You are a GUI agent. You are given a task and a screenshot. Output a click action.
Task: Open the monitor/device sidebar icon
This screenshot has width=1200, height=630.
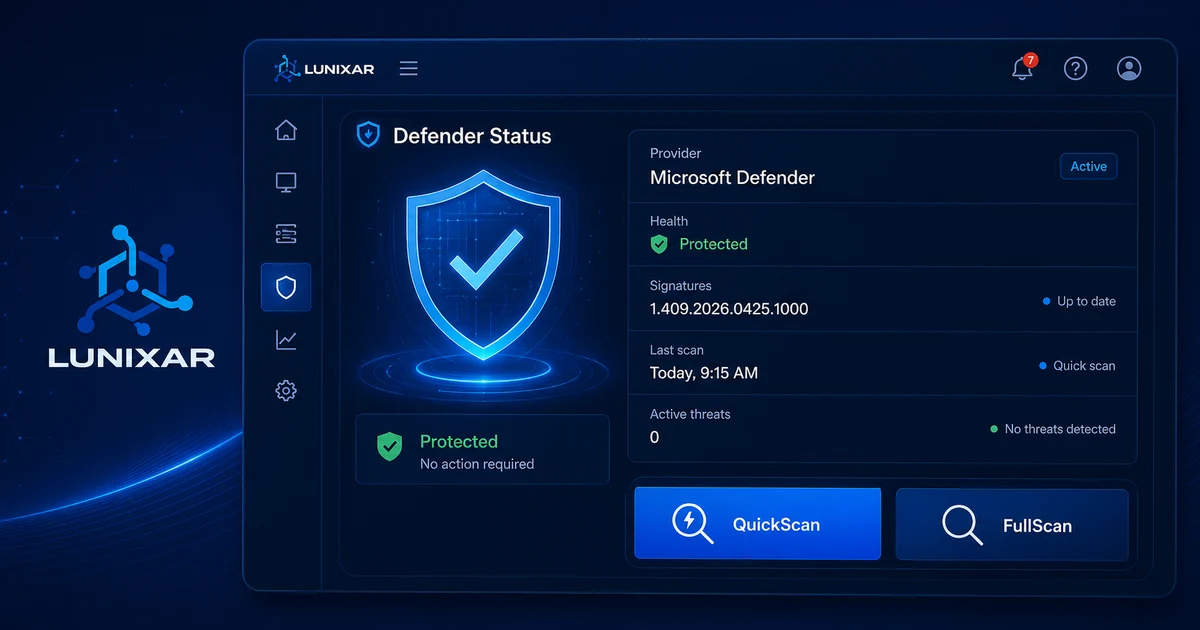pyautogui.click(x=286, y=182)
